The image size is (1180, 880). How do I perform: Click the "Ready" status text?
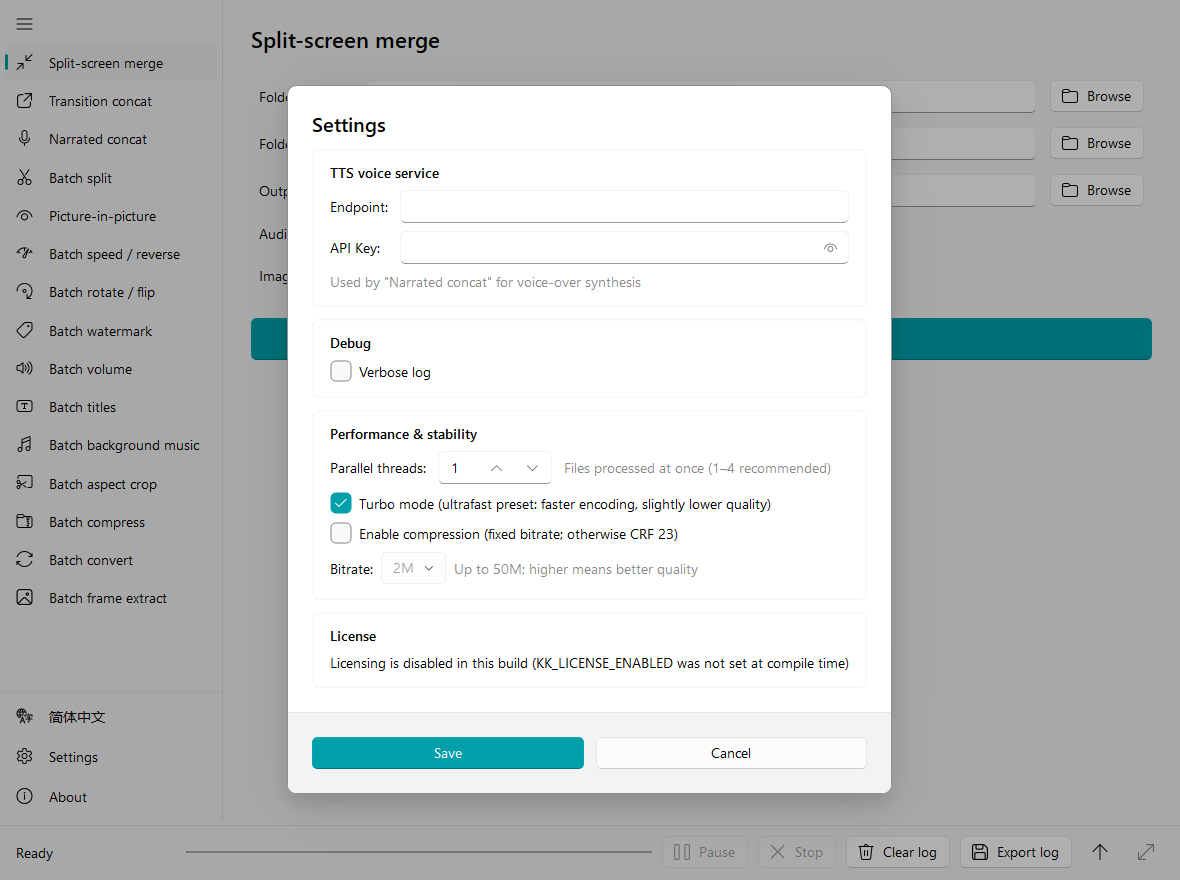(35, 853)
